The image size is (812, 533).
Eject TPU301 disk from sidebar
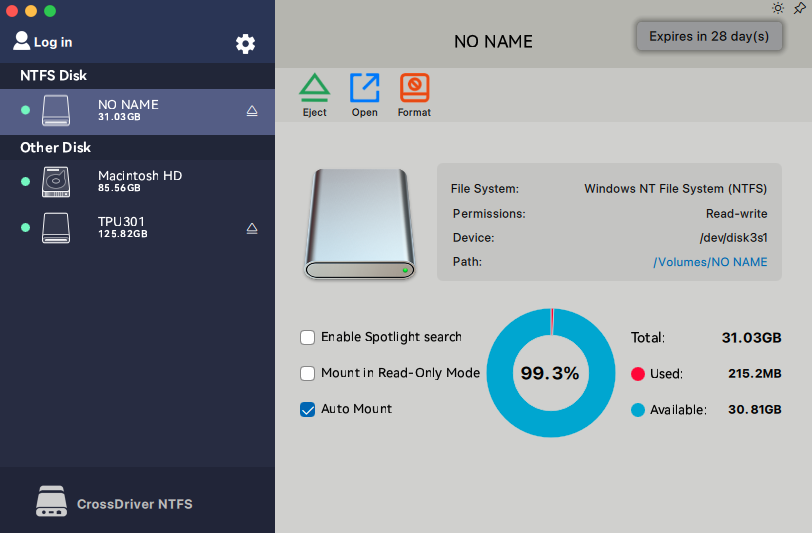[x=252, y=228]
